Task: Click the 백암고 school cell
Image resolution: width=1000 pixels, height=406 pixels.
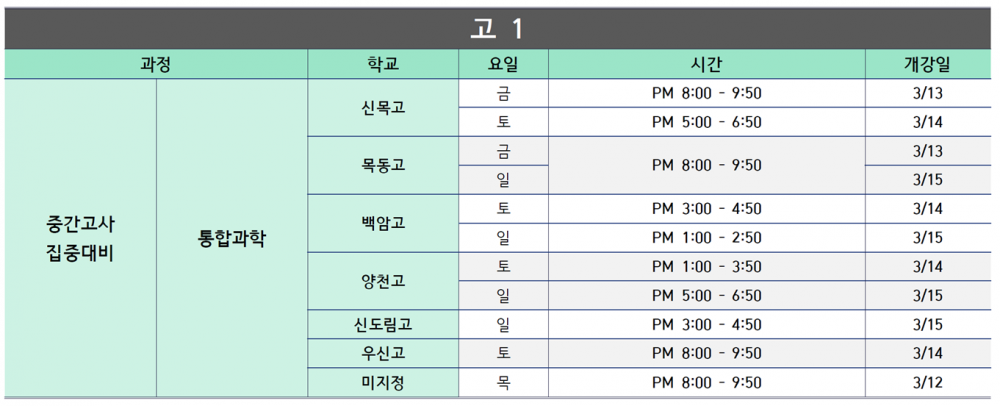Action: (x=383, y=224)
